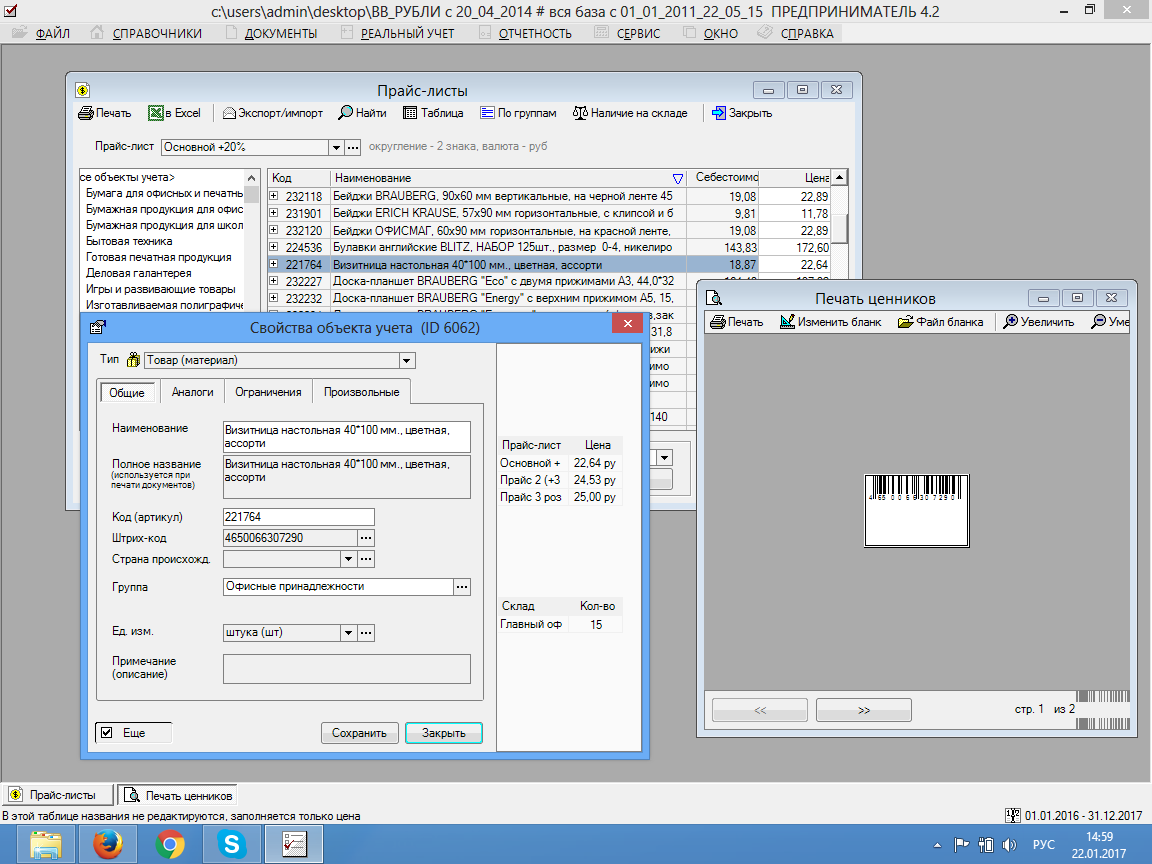Viewport: 1152px width, 864px height.
Task: Click the barcode label preview thumbnail
Action: [x=917, y=511]
